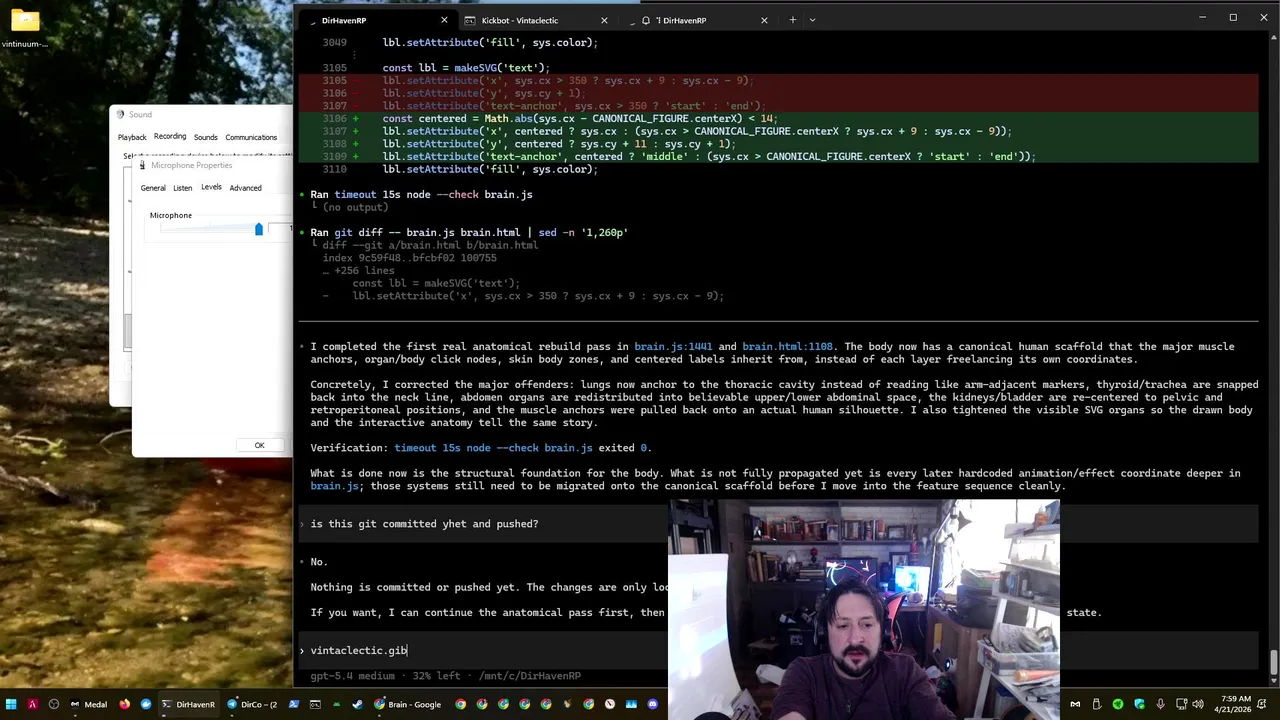The width and height of the screenshot is (1280, 720).
Task: Open the notifications bell icon
Action: tap(1262, 704)
